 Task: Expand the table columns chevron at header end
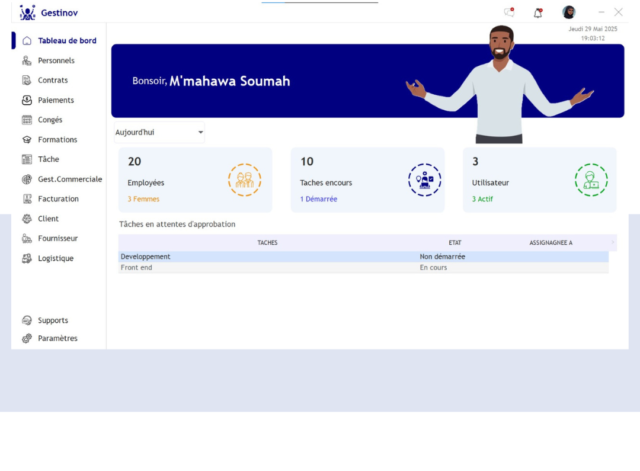613,242
